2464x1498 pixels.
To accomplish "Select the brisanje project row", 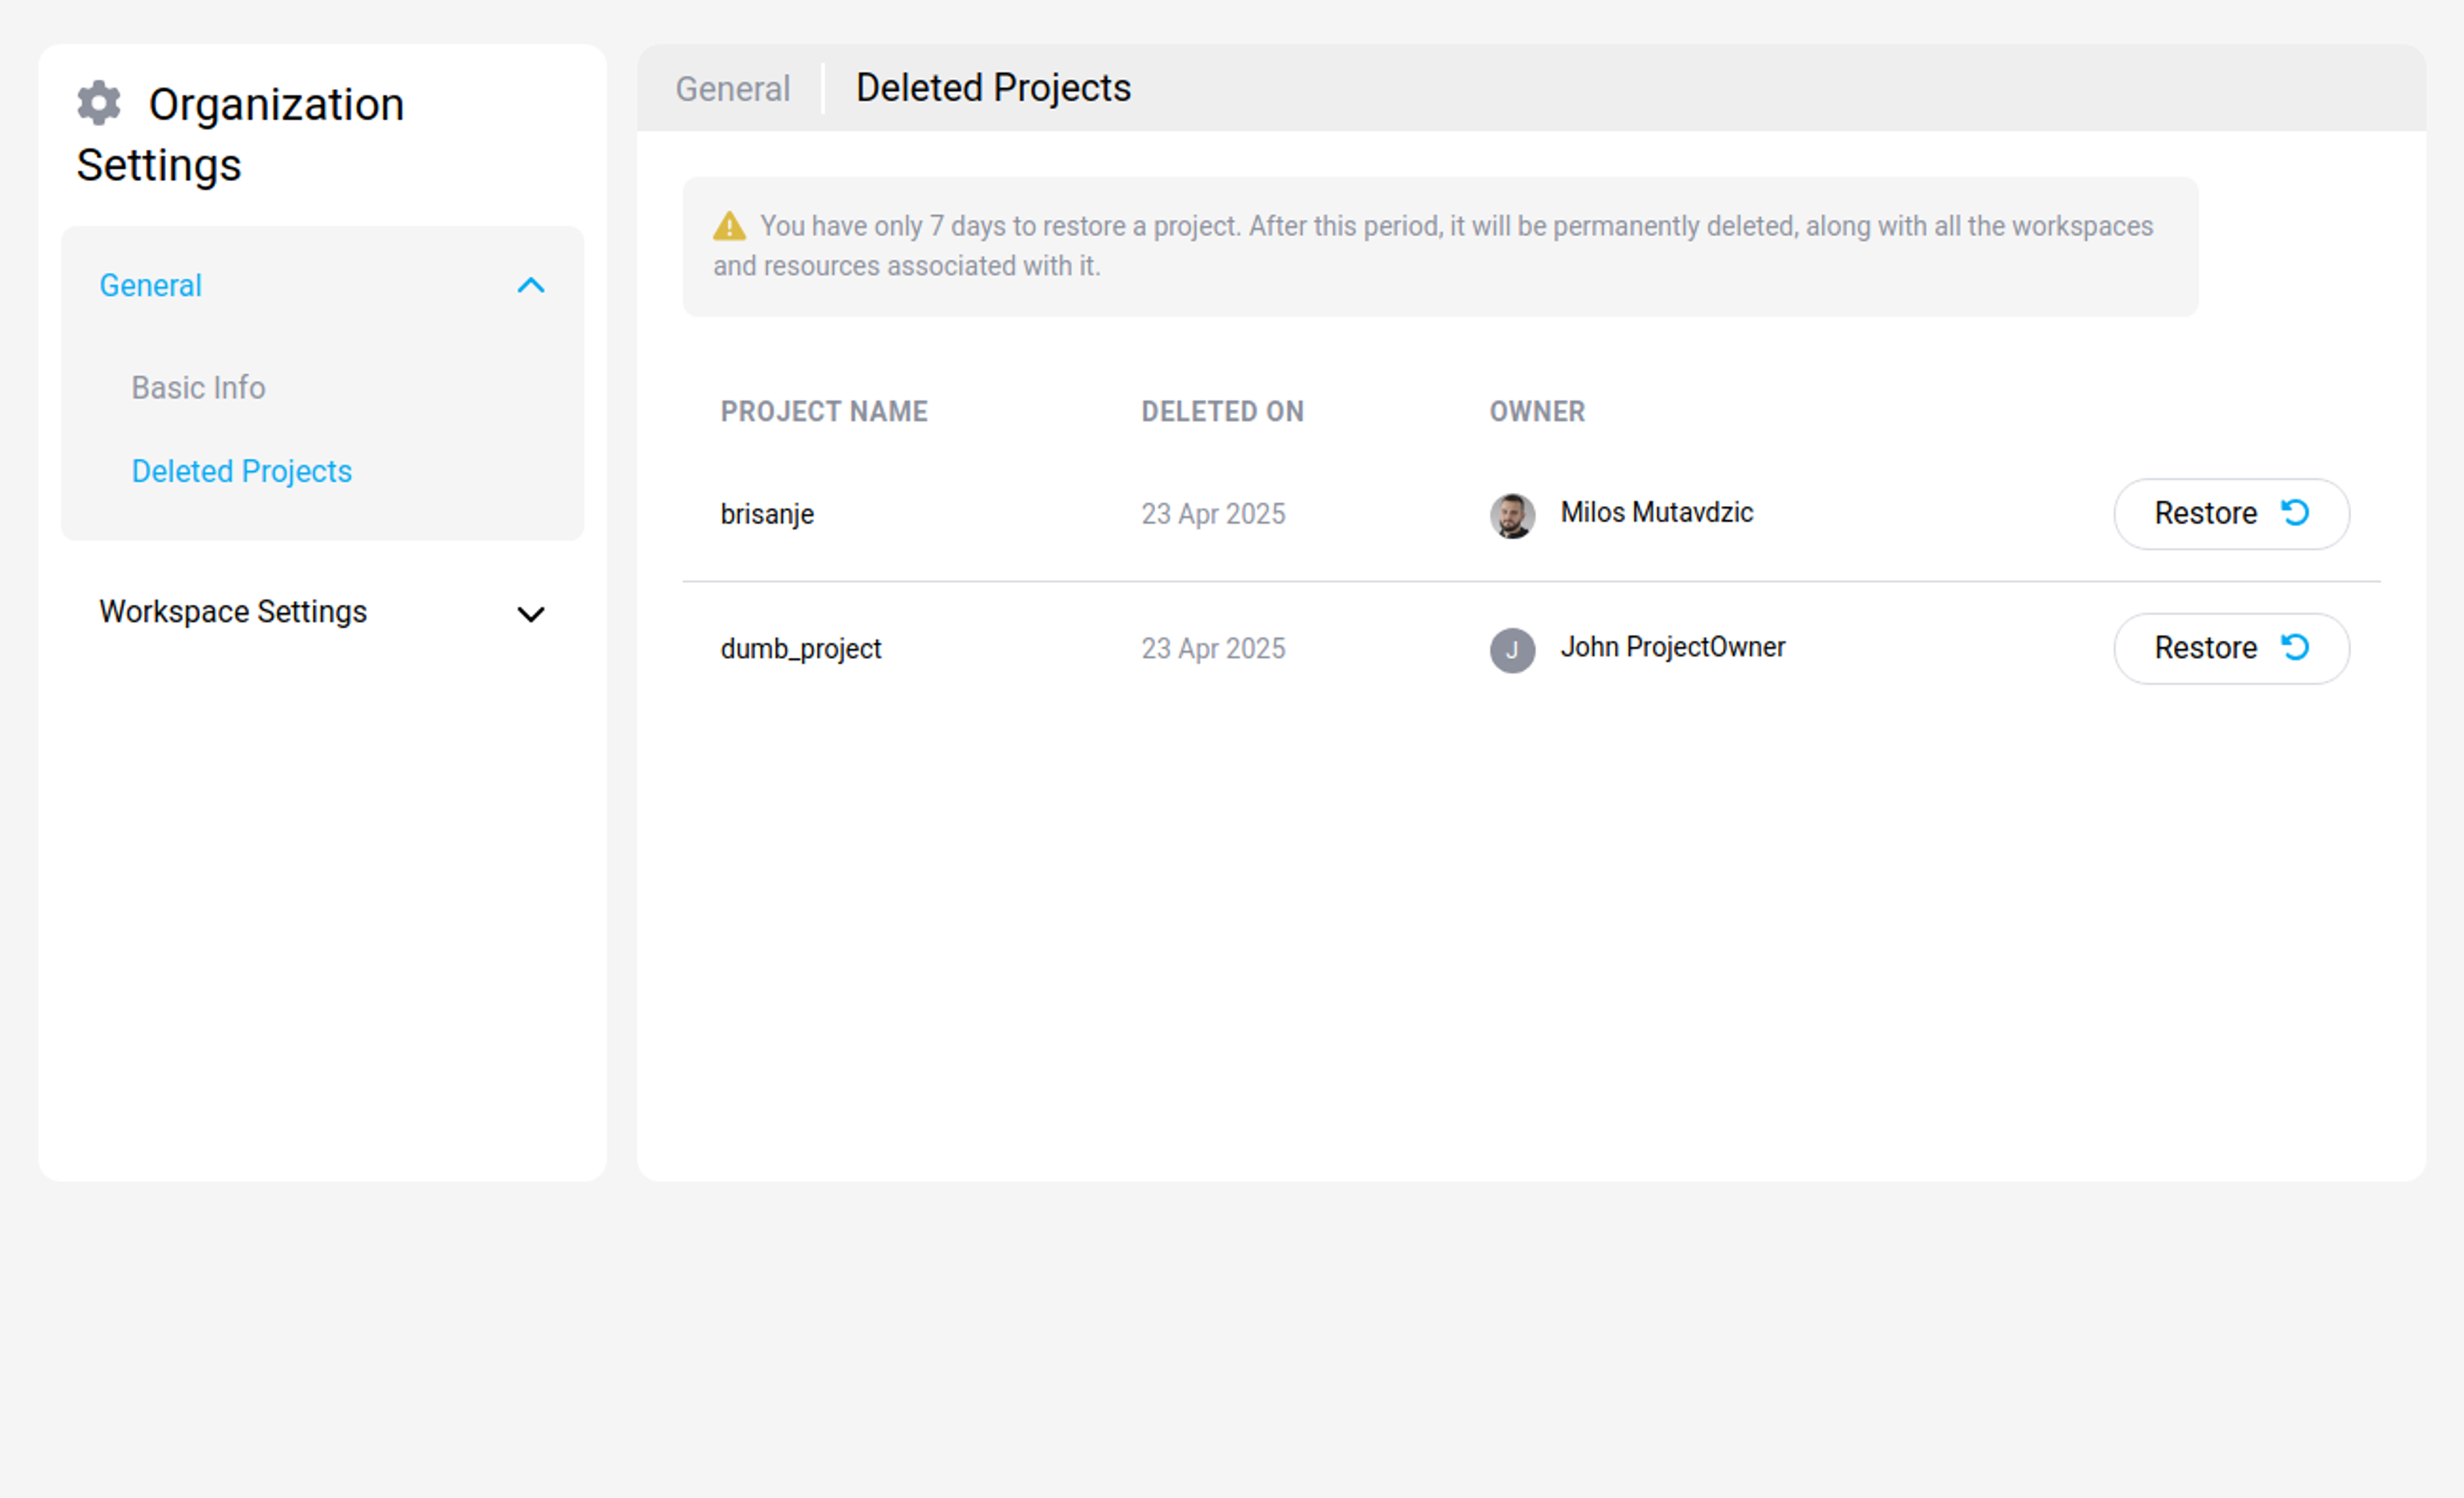I will pos(767,513).
